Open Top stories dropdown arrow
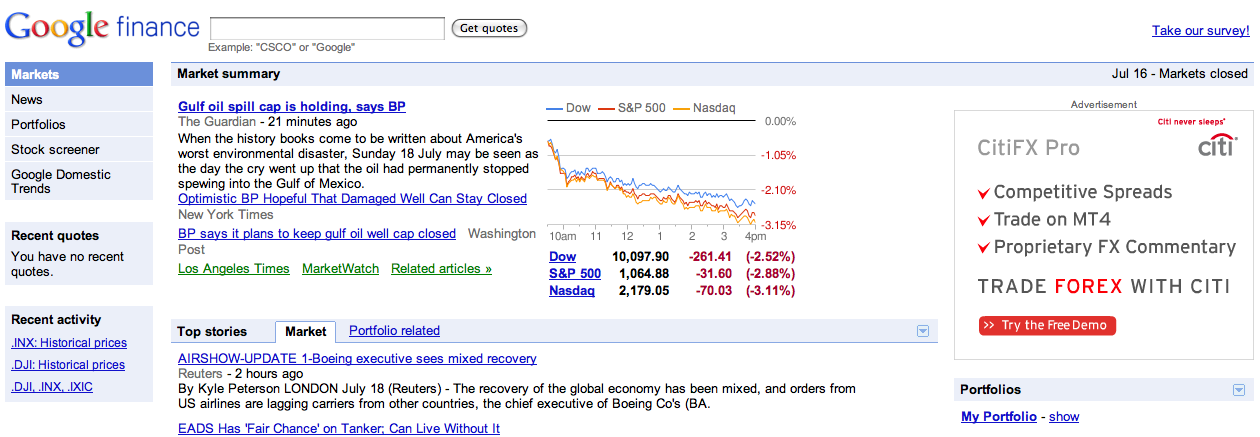Viewport: 1260px width, 437px height. click(x=923, y=331)
